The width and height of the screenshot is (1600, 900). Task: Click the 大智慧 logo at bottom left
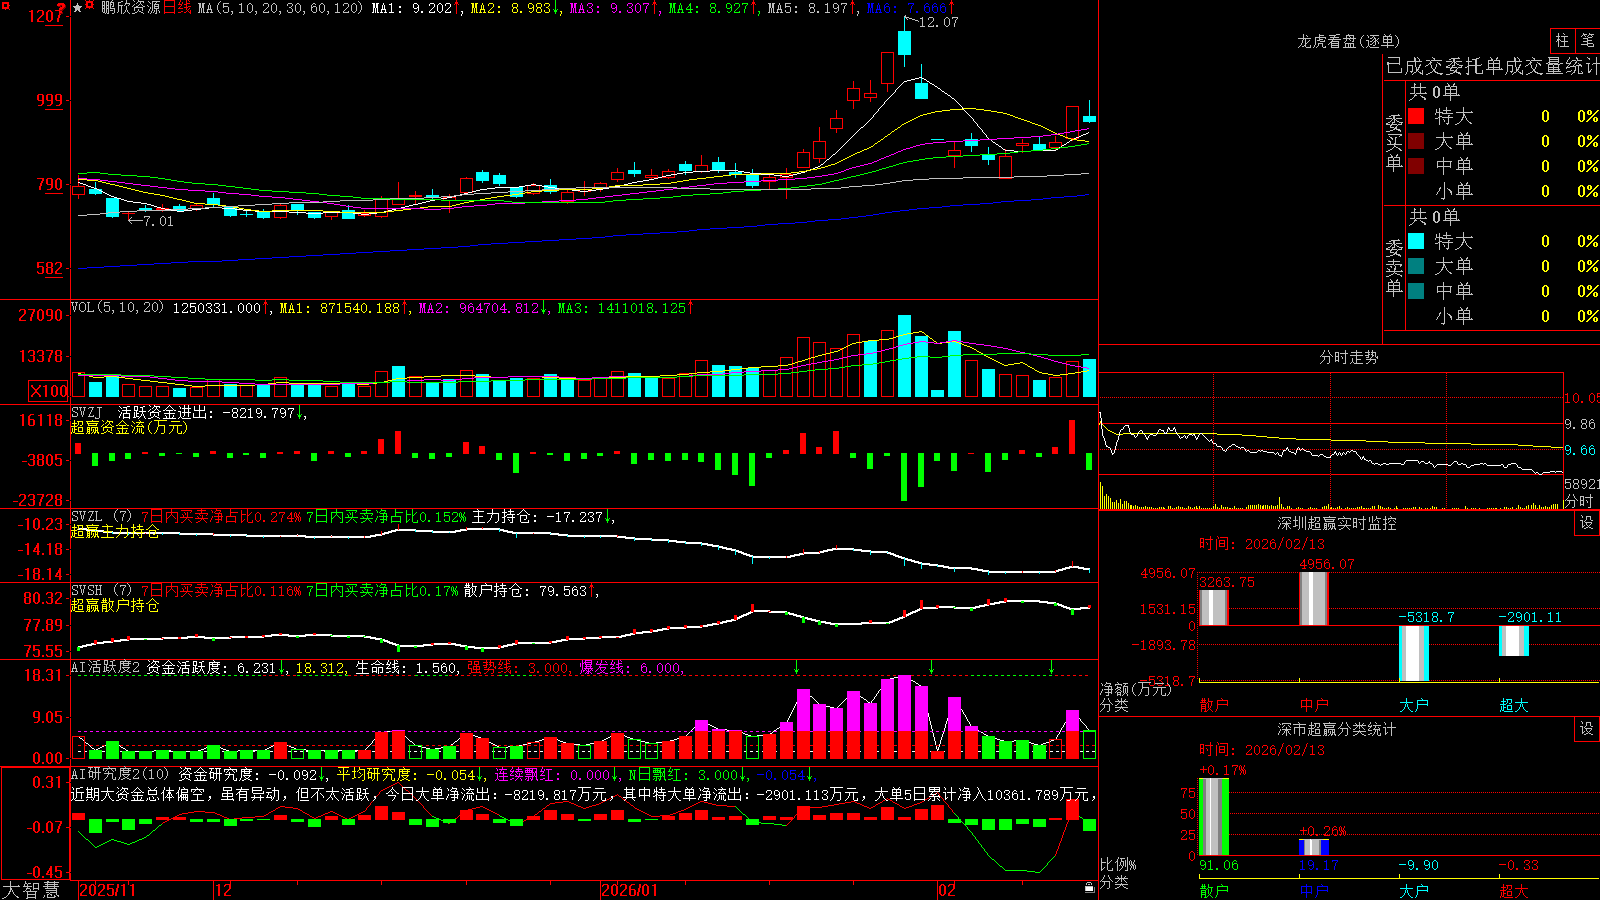[31, 890]
